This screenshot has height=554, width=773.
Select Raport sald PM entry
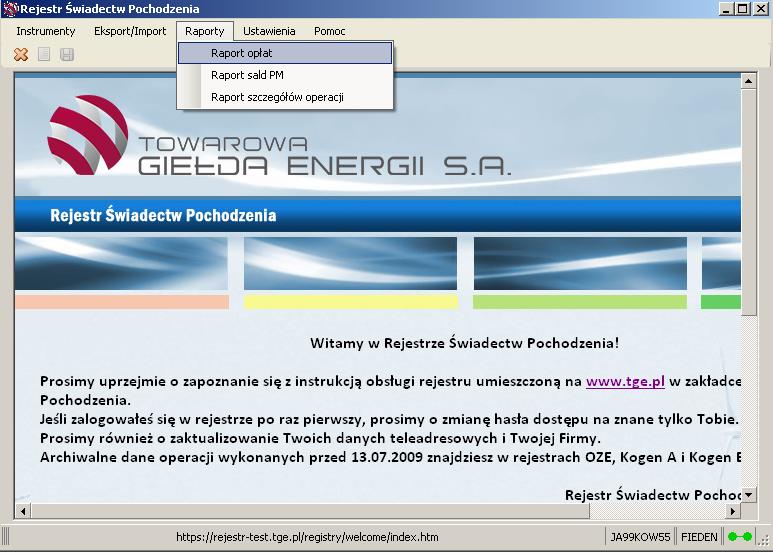click(285, 75)
